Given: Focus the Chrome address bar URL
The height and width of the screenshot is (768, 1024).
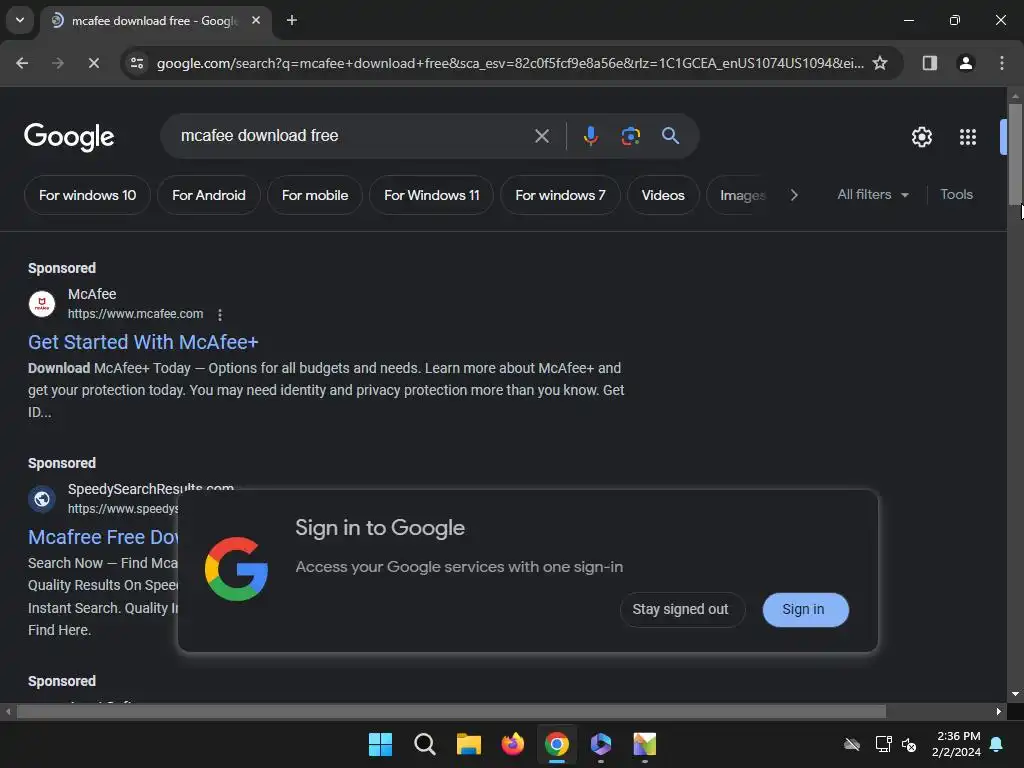Looking at the screenshot, I should pyautogui.click(x=509, y=63).
